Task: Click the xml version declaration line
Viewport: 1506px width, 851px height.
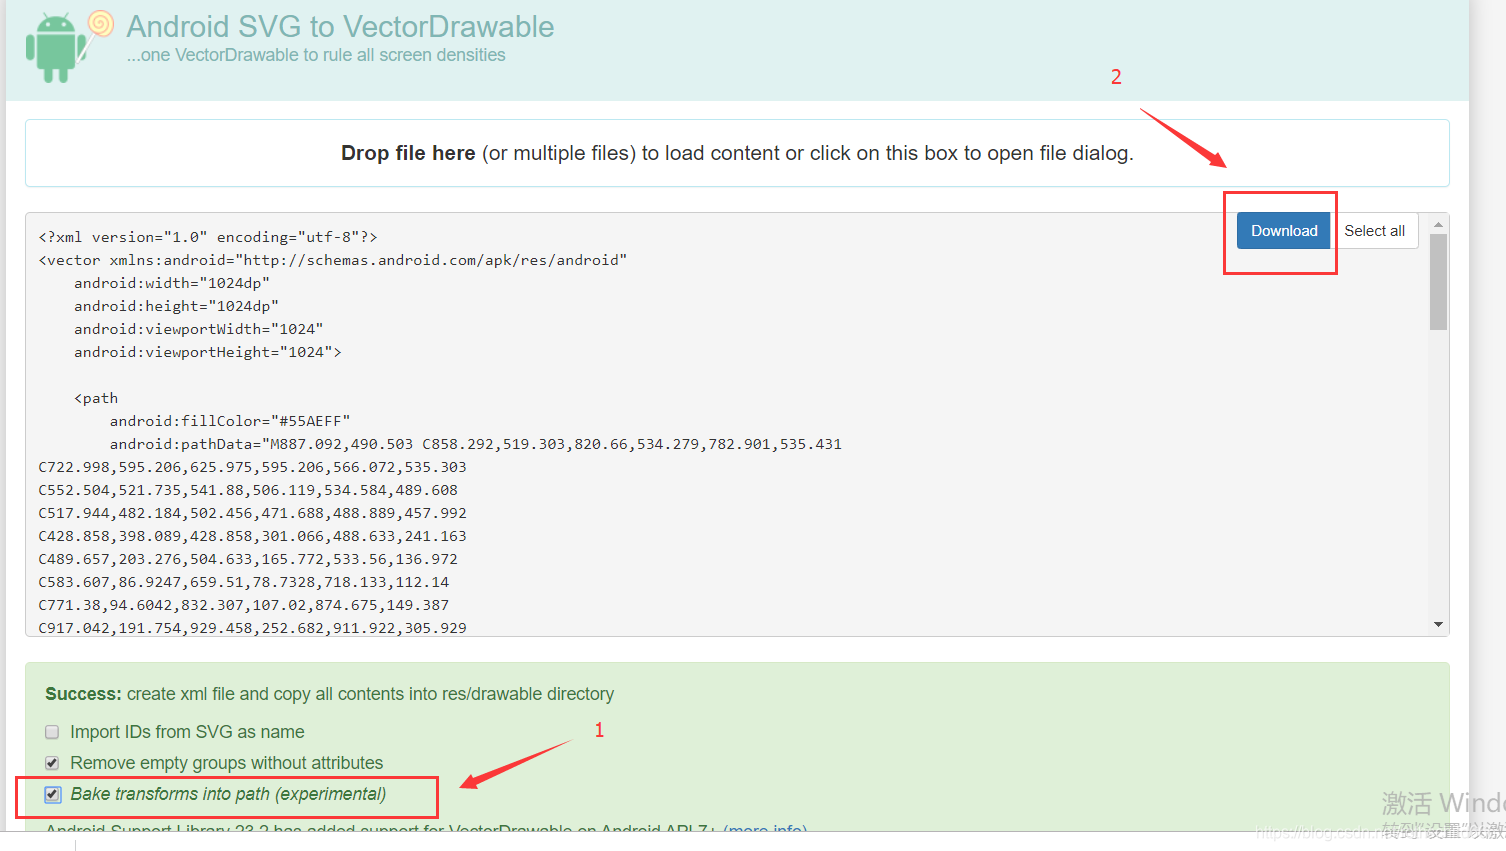Action: [x=208, y=237]
